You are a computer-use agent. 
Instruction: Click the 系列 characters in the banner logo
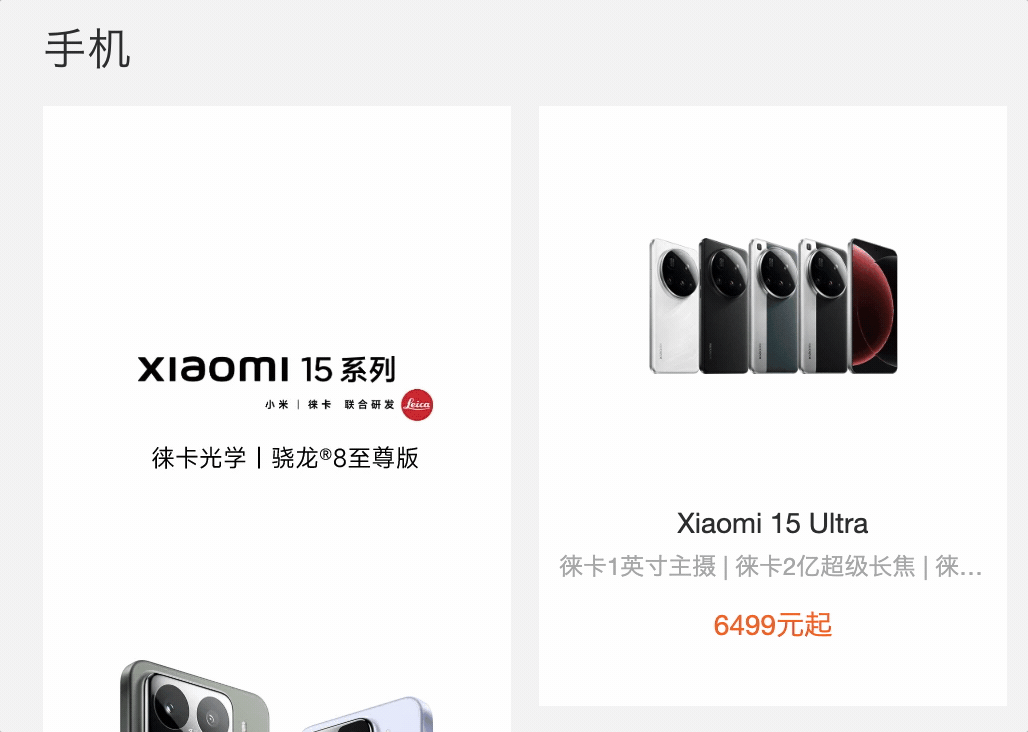tap(368, 370)
